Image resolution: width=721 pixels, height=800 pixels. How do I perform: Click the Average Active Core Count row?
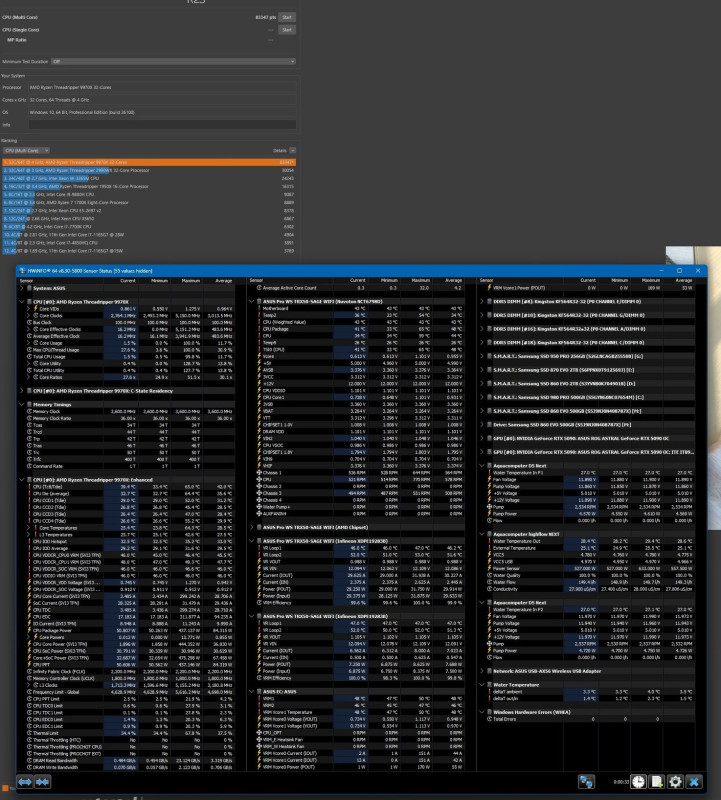360,288
